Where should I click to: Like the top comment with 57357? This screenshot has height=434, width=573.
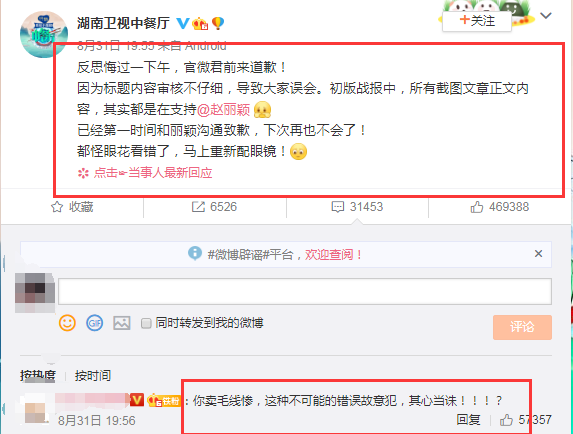[x=506, y=420]
